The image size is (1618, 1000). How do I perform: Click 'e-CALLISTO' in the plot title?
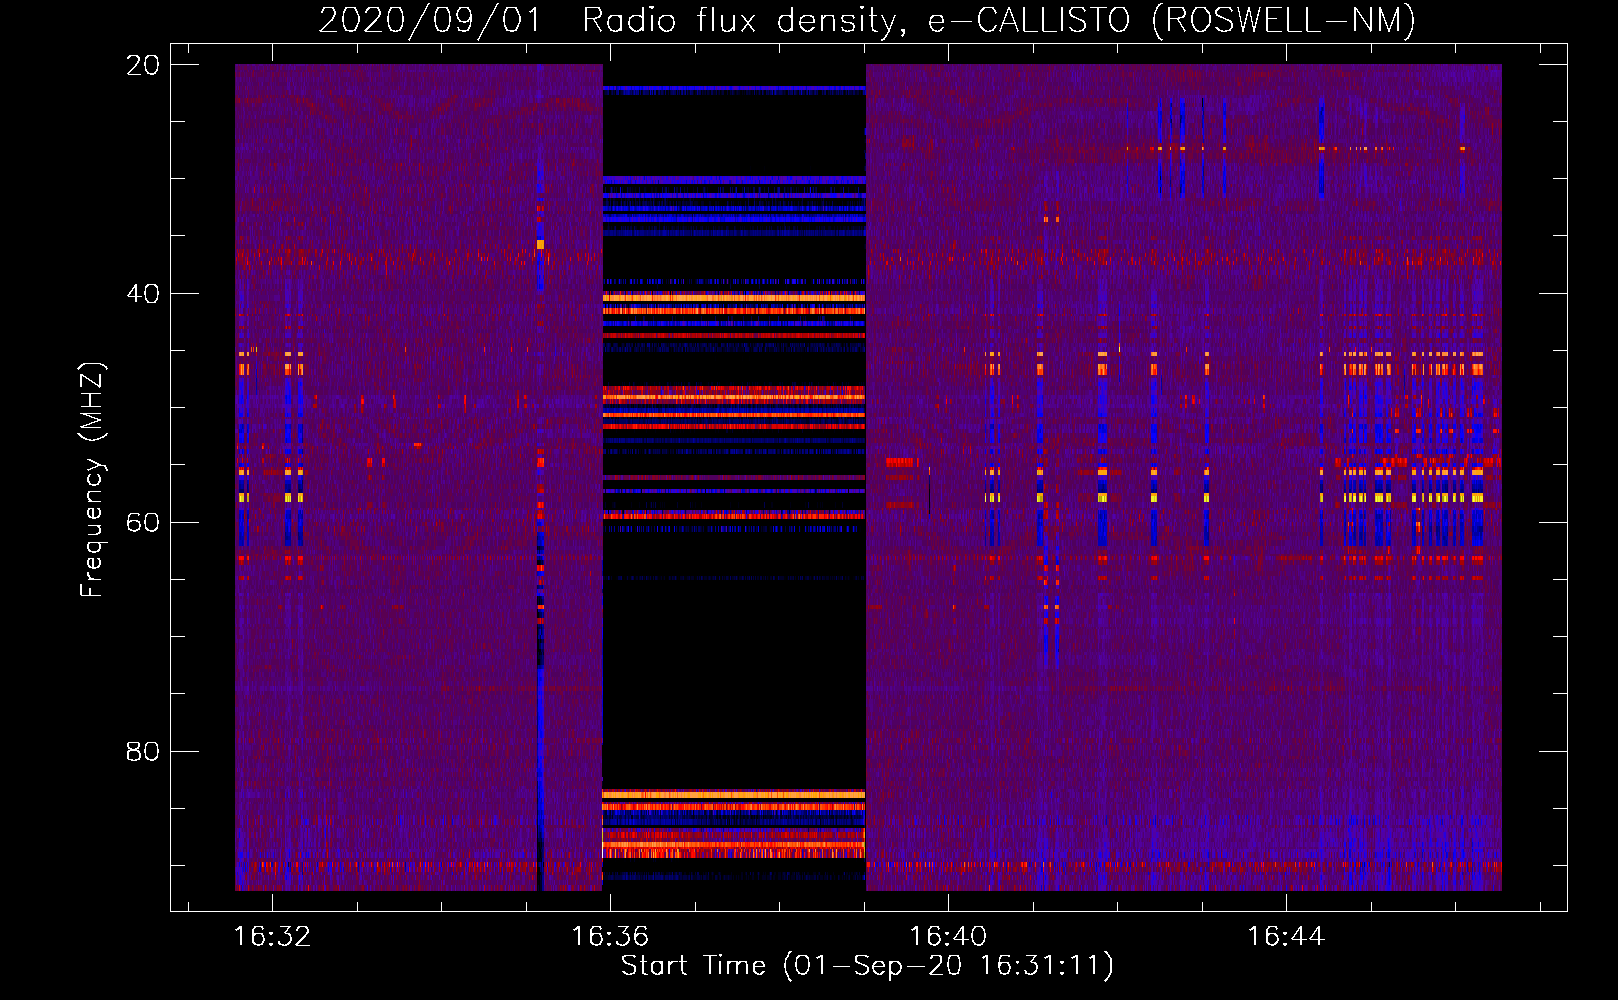point(1029,21)
